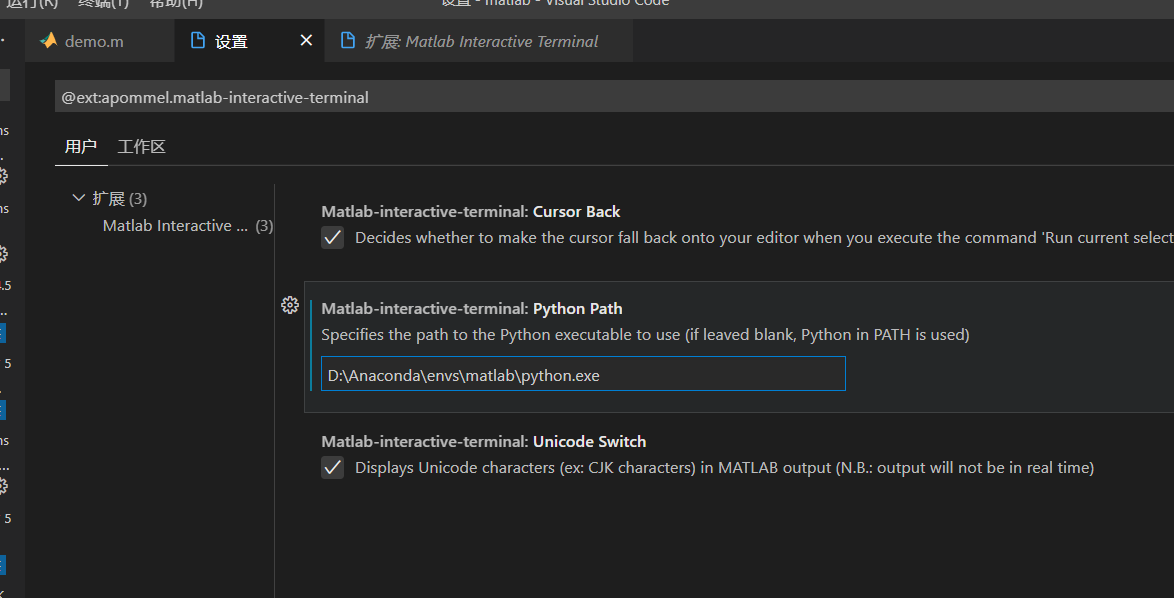The height and width of the screenshot is (598, 1174).
Task: Uncheck the Cursor Back checkbox
Action: coord(333,238)
